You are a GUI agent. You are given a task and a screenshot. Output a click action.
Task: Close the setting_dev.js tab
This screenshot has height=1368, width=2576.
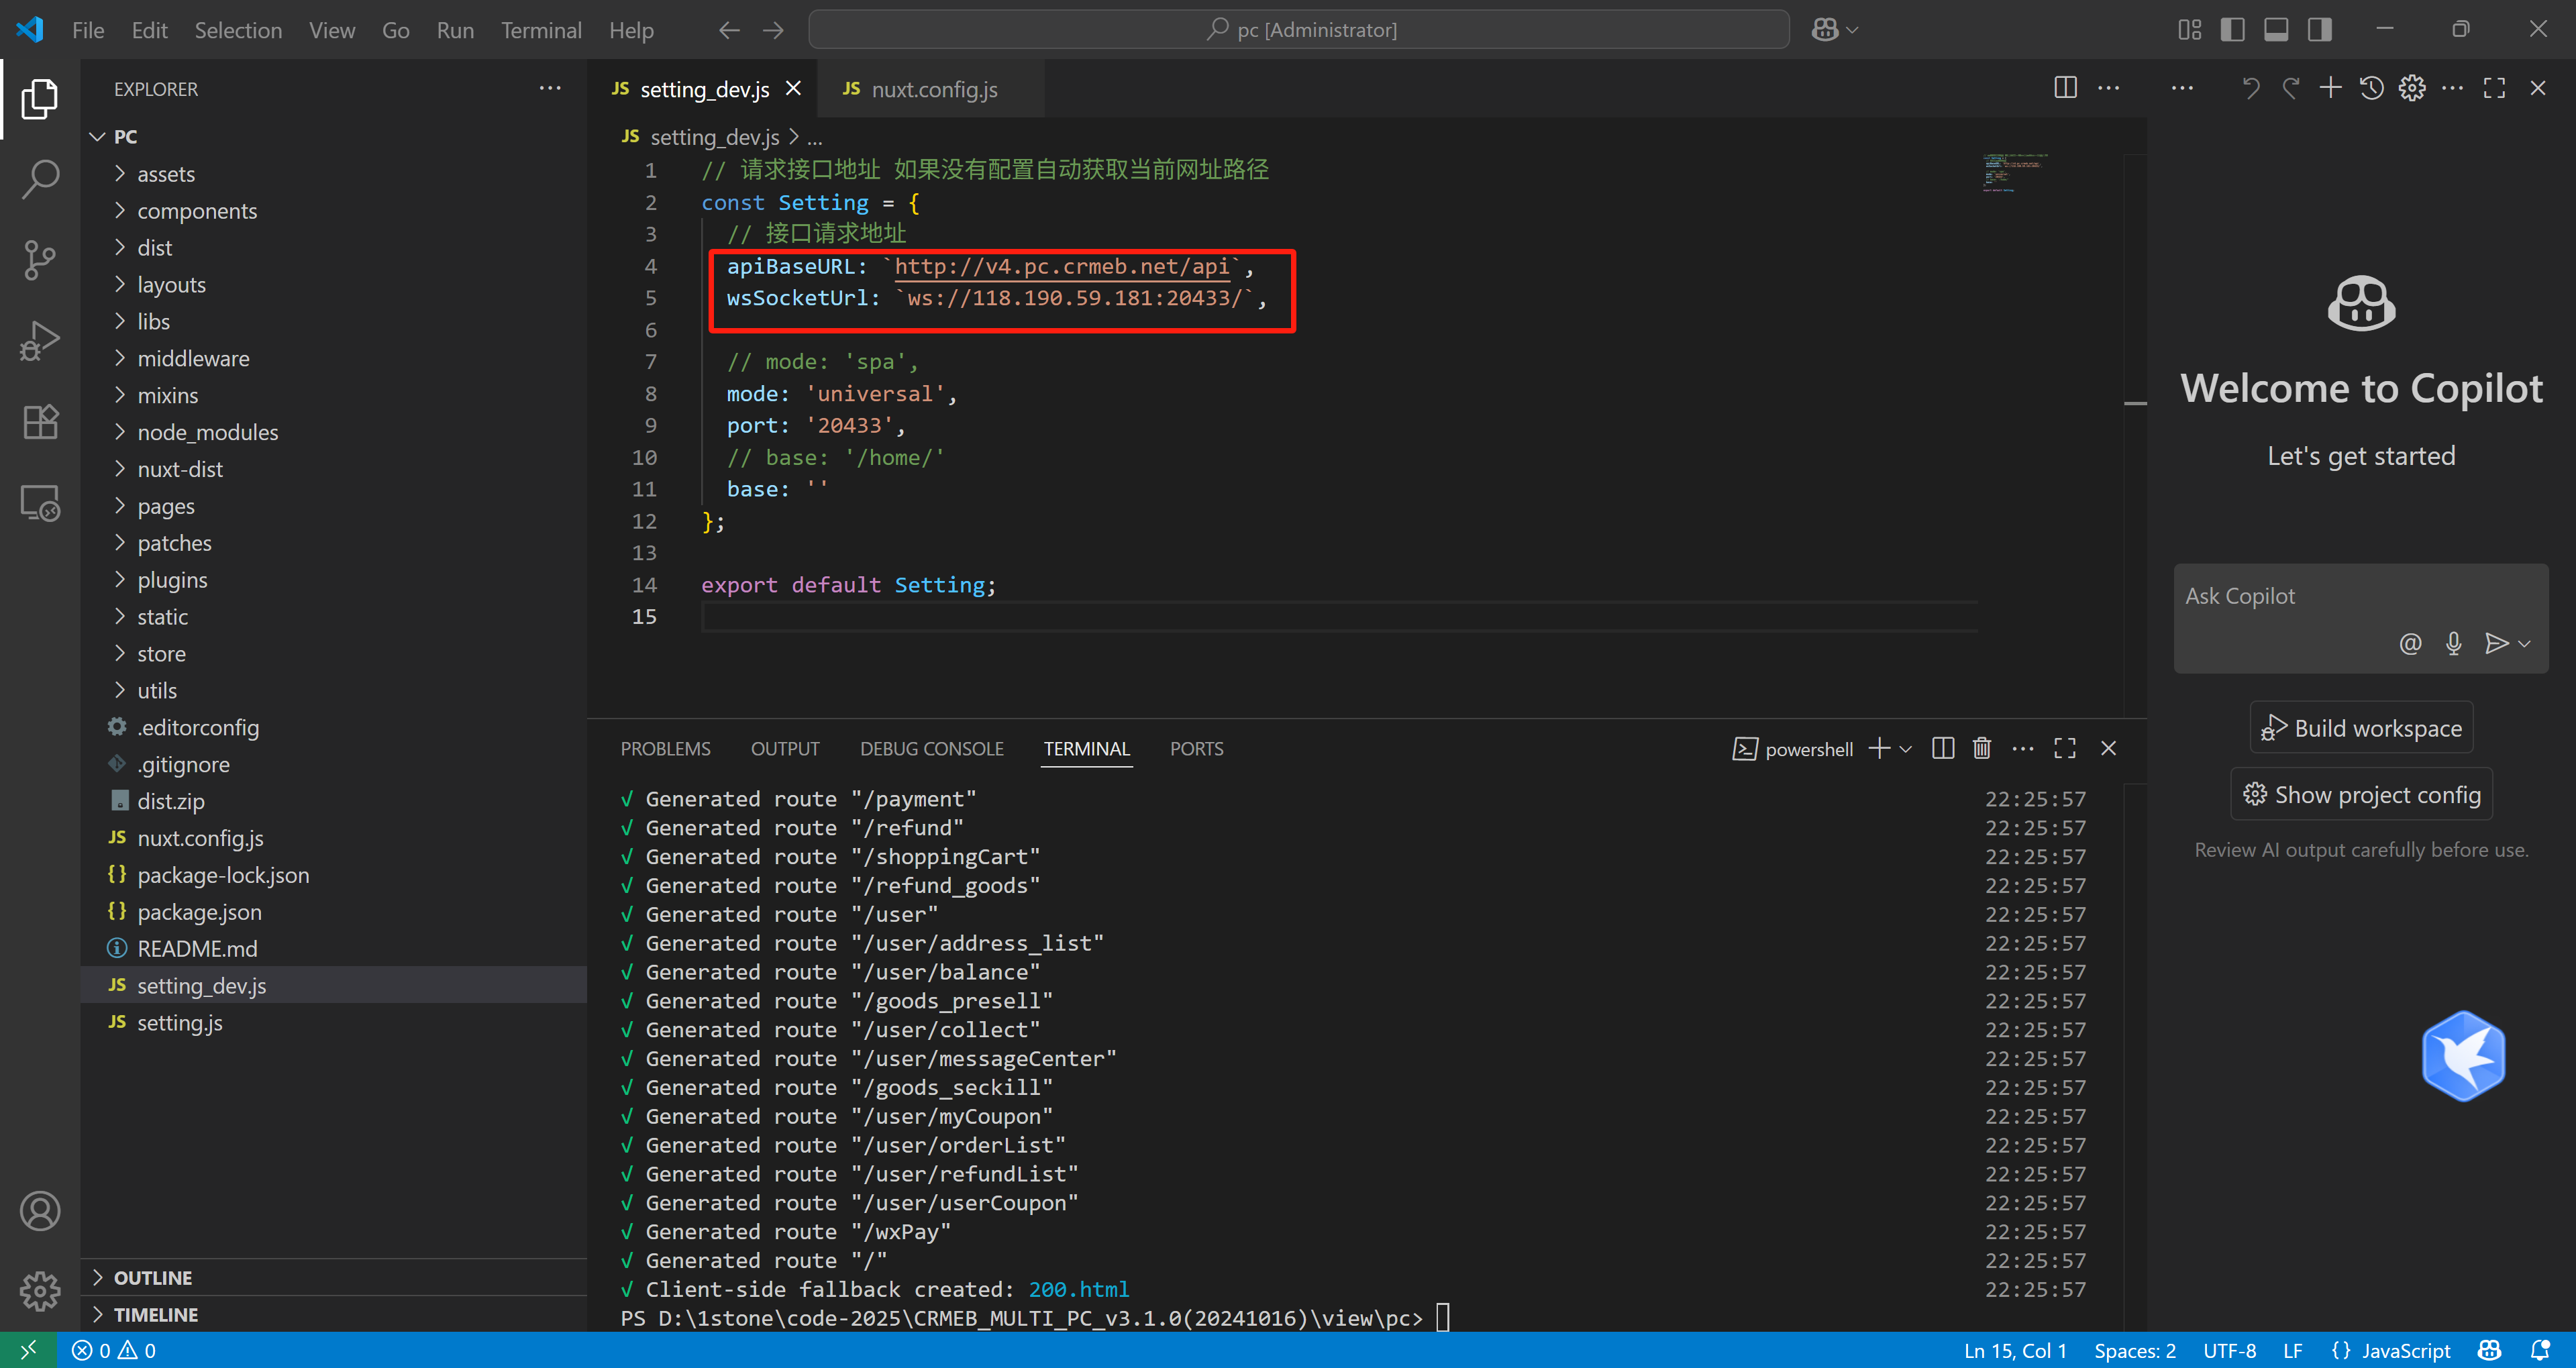coord(793,89)
